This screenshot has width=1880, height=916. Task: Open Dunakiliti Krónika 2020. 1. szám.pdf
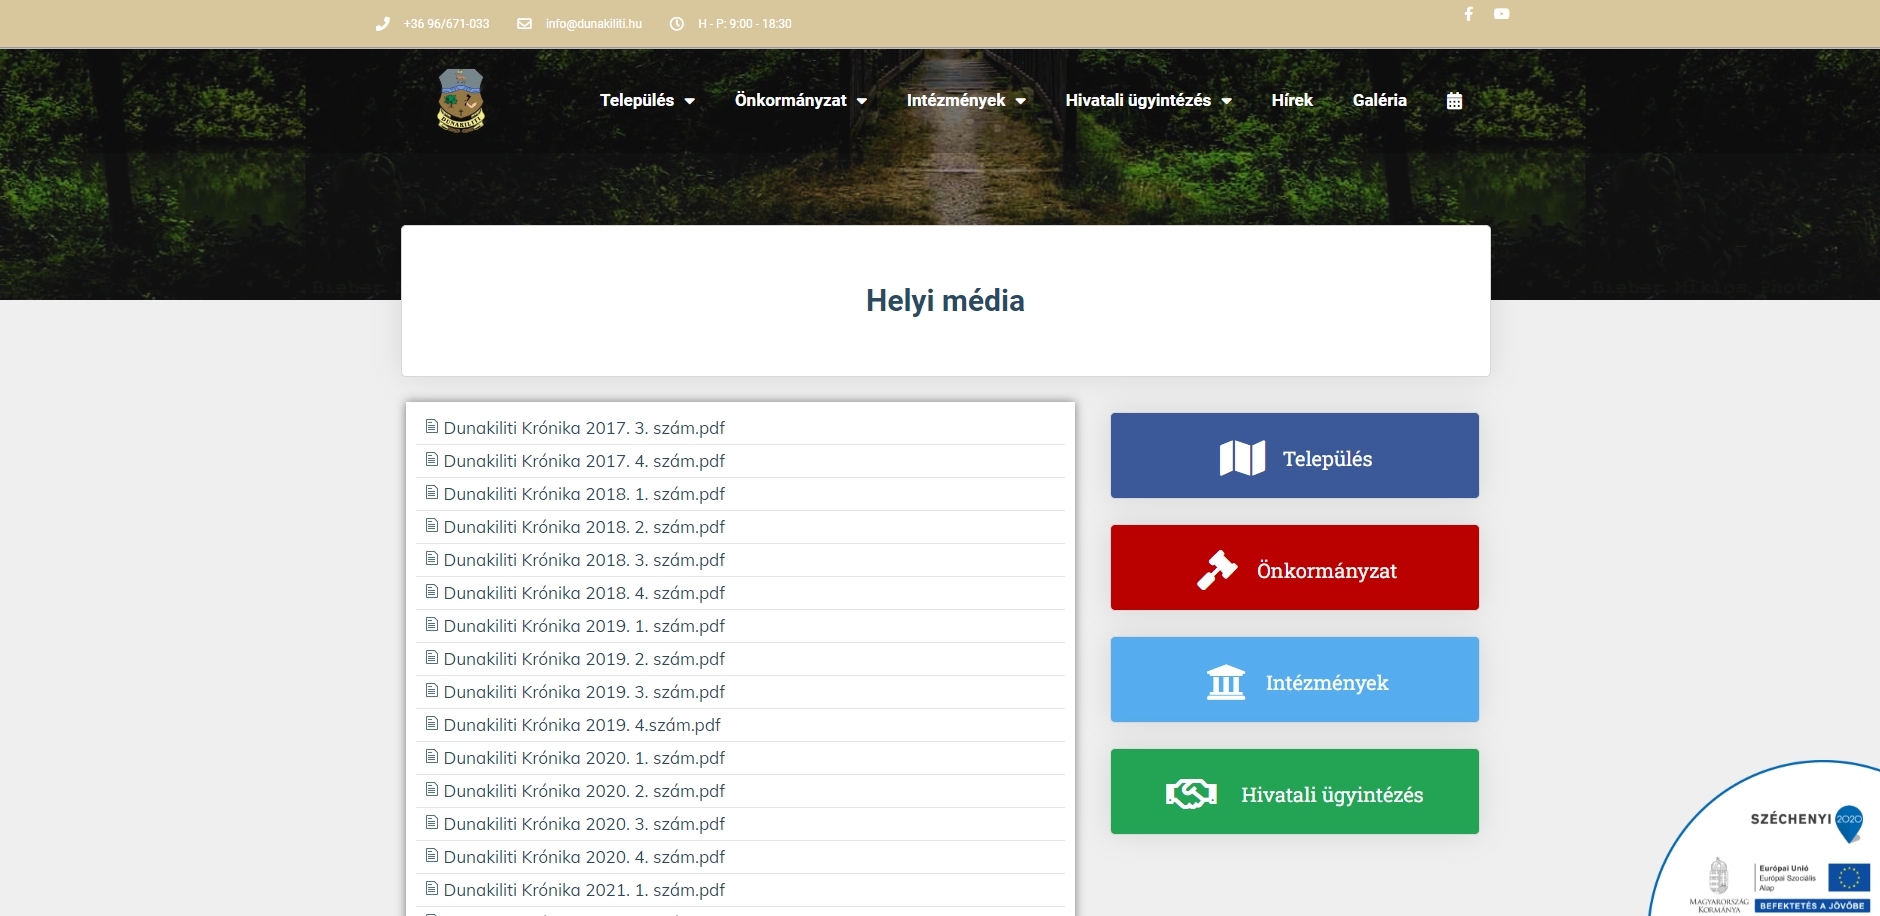click(584, 758)
